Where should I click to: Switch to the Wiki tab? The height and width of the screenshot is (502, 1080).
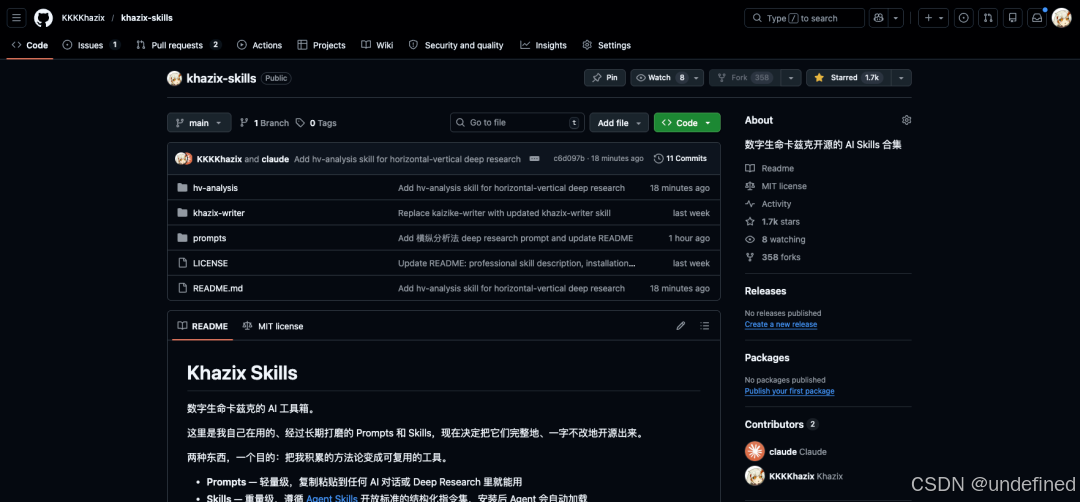(377, 45)
